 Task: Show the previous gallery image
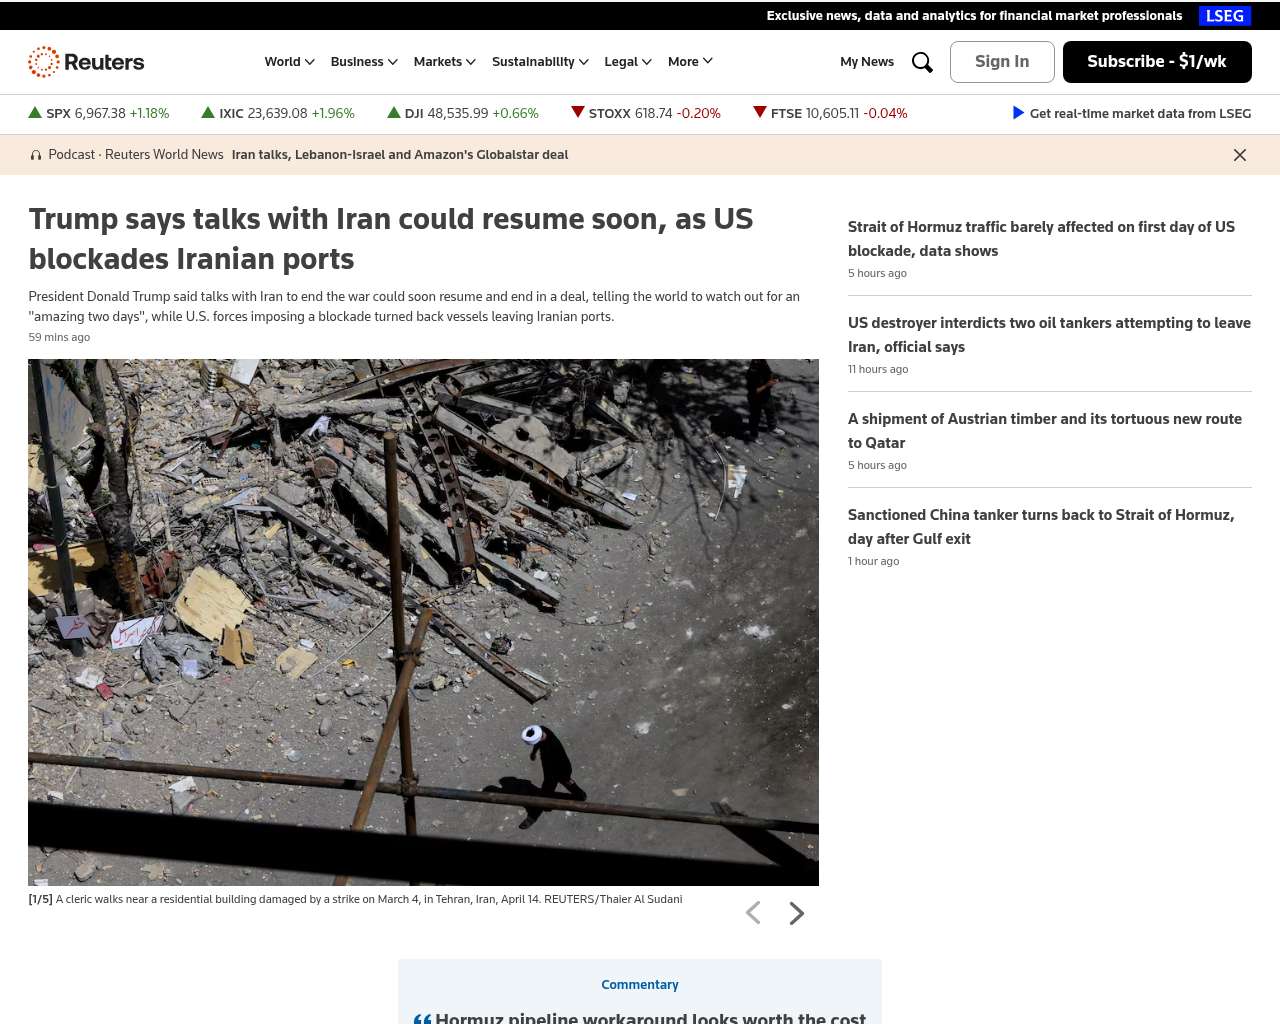(753, 913)
